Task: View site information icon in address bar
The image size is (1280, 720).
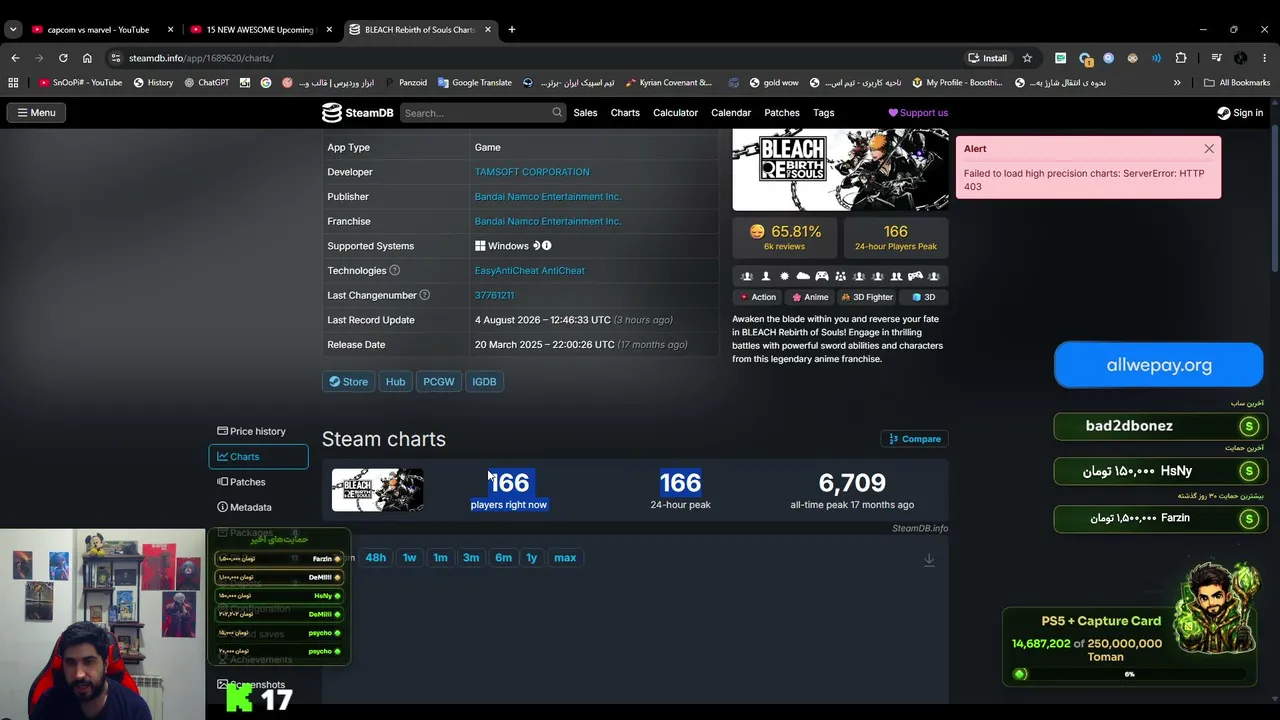Action: [116, 58]
